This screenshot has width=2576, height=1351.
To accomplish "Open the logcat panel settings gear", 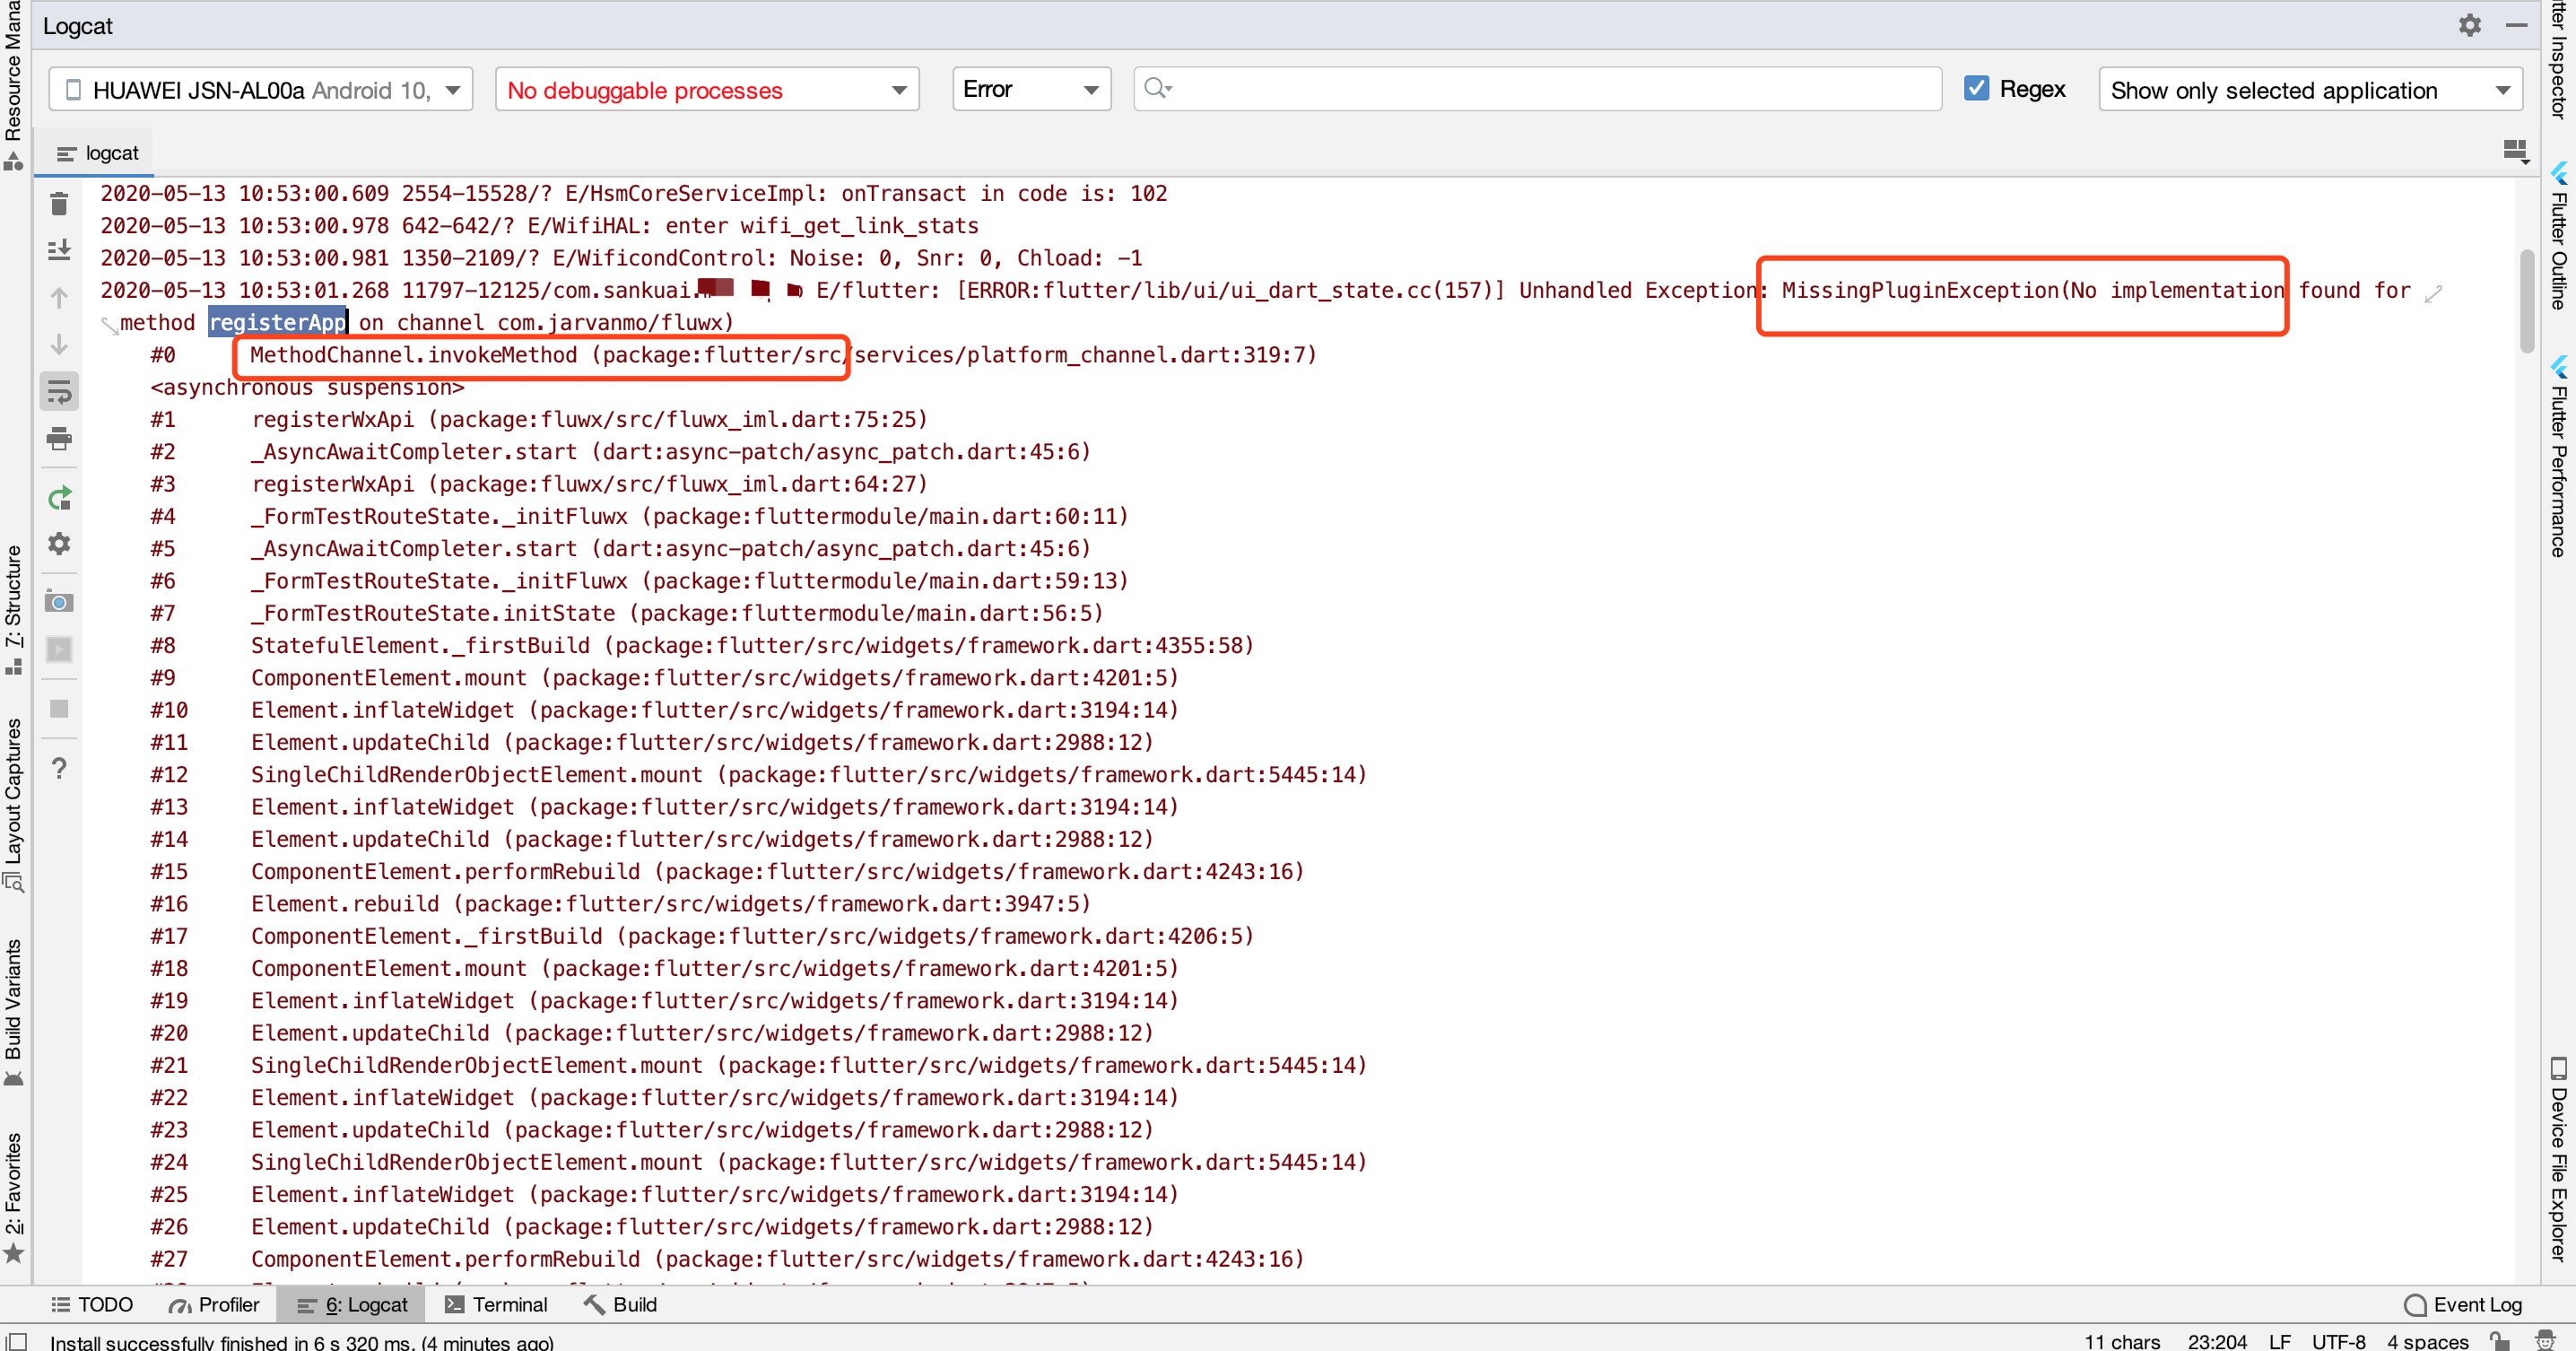I will coord(57,544).
